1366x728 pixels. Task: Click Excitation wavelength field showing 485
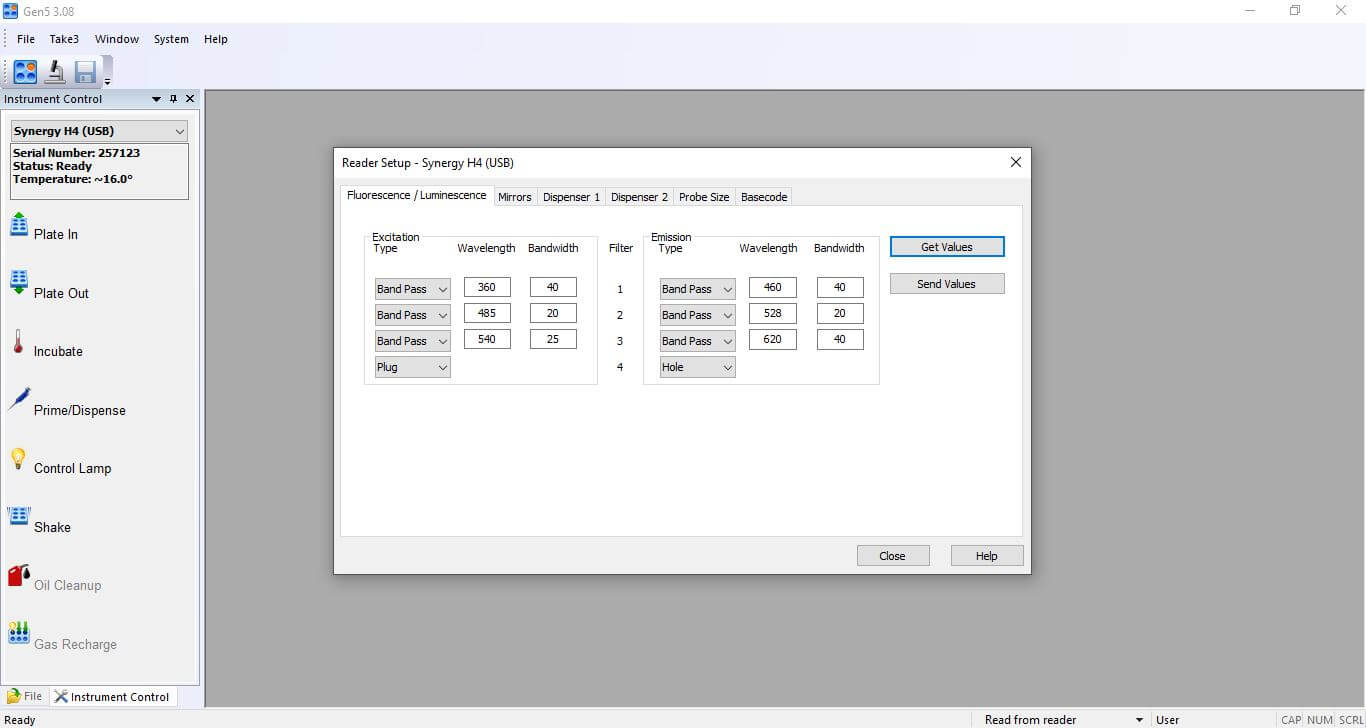(487, 313)
